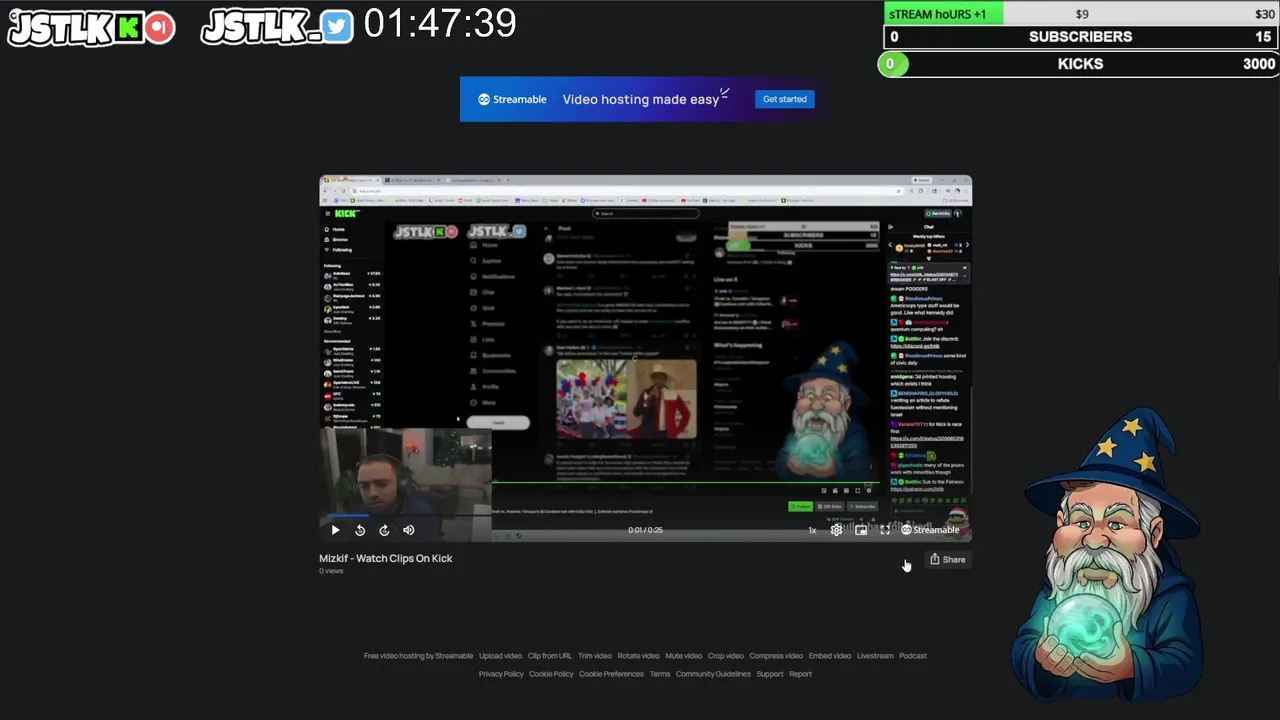Click the Twitter bird icon in the overlay
1280x720 pixels.
[337, 27]
